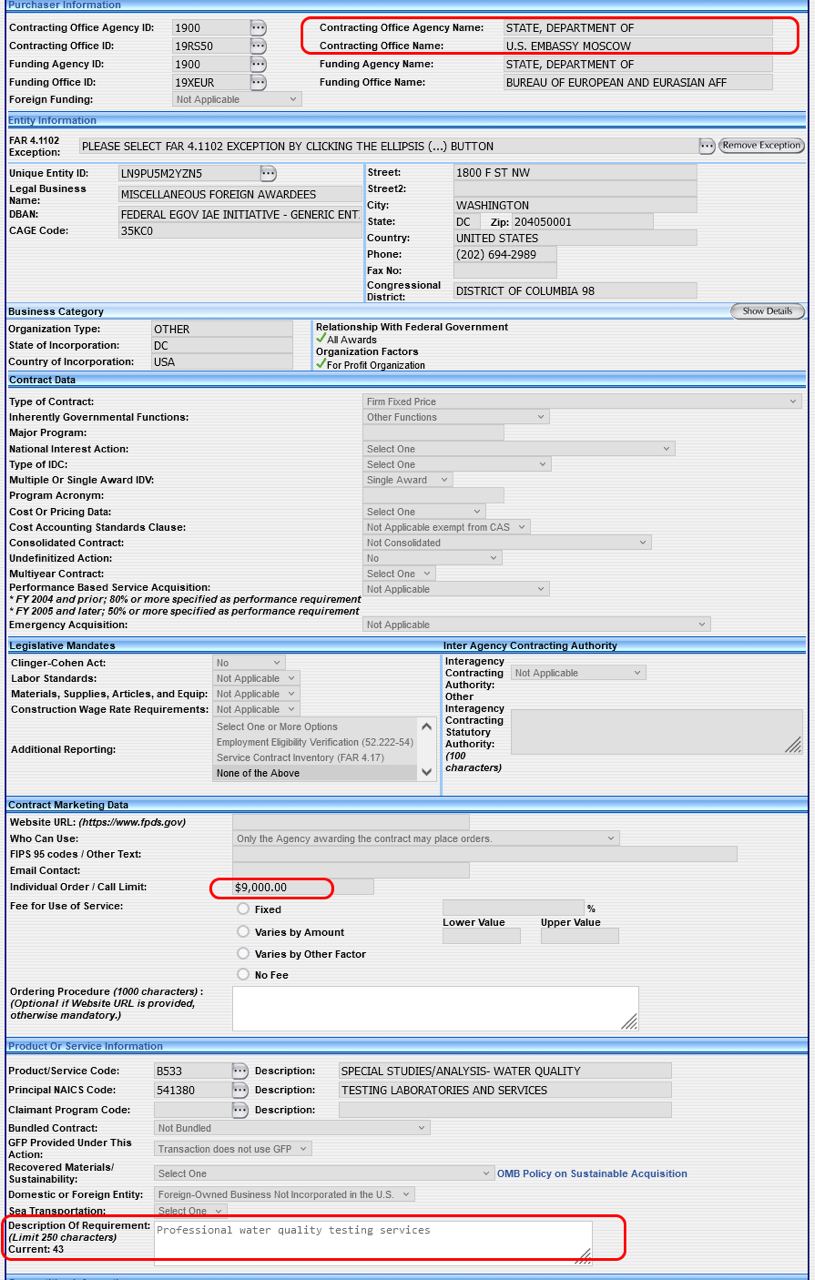Click the Major Program input field
The height and width of the screenshot is (1280, 815).
(x=433, y=433)
